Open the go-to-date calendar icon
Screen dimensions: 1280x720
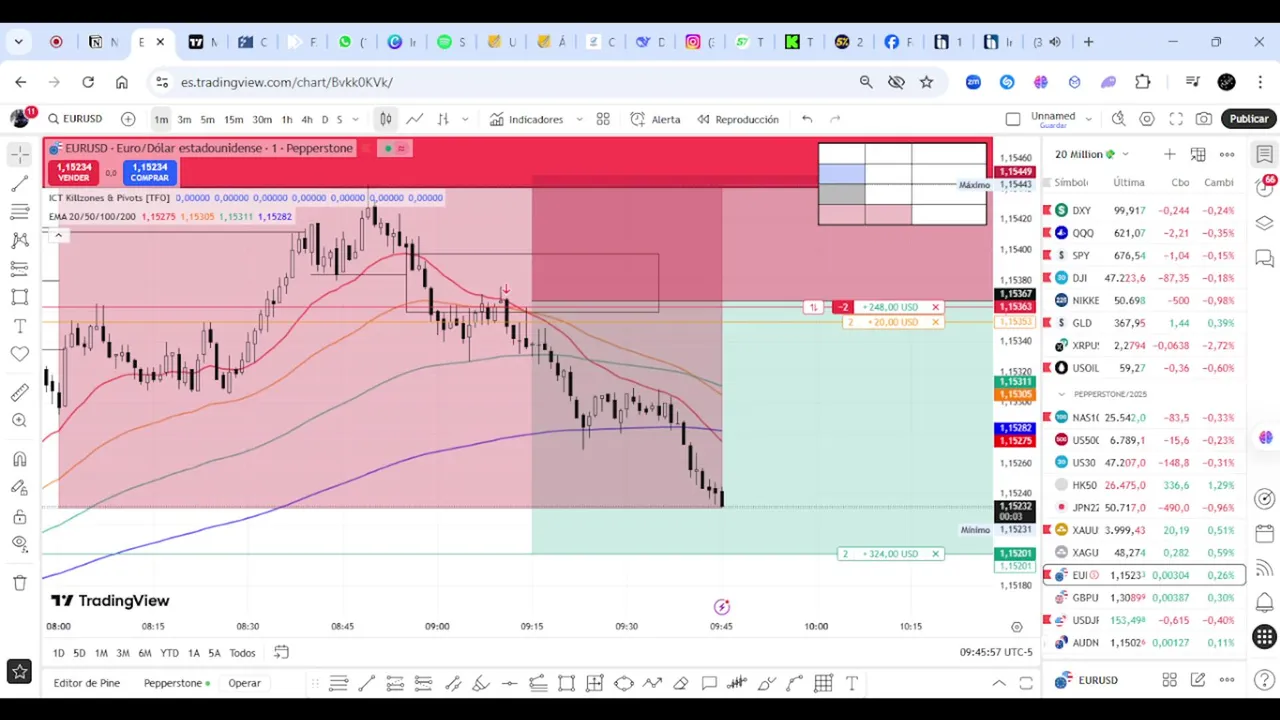tap(281, 653)
